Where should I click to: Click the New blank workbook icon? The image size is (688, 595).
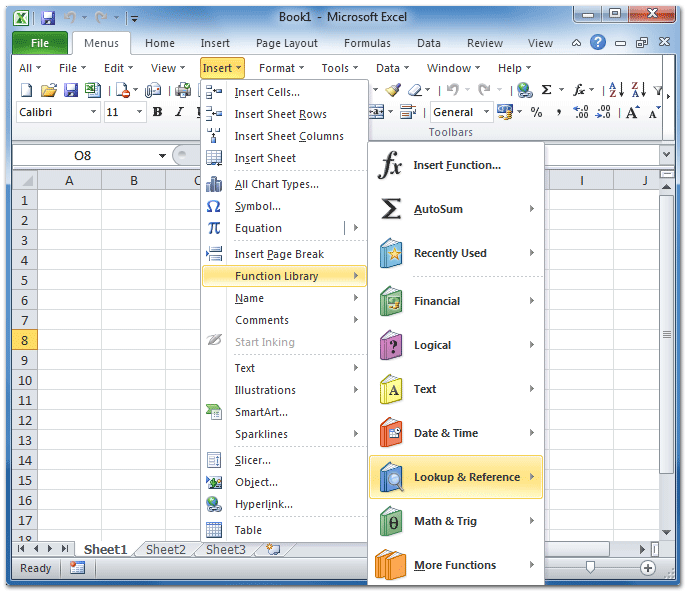click(x=26, y=90)
